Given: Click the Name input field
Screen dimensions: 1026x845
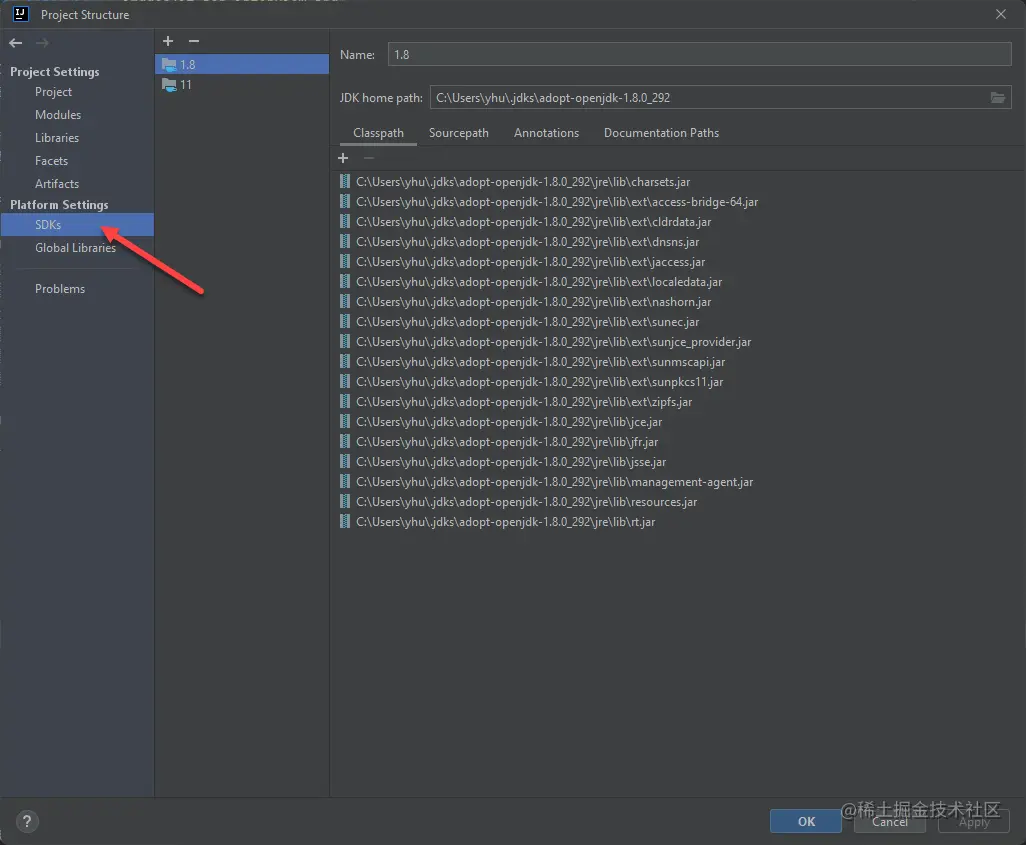Looking at the screenshot, I should (x=699, y=54).
